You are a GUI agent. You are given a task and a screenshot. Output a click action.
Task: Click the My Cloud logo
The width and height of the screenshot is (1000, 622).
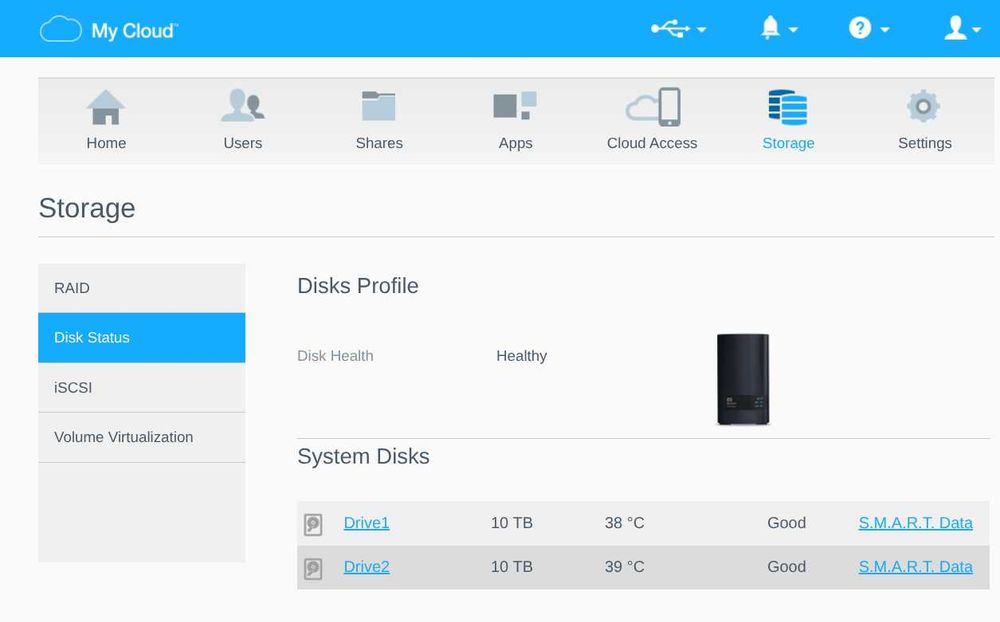[x=109, y=29]
